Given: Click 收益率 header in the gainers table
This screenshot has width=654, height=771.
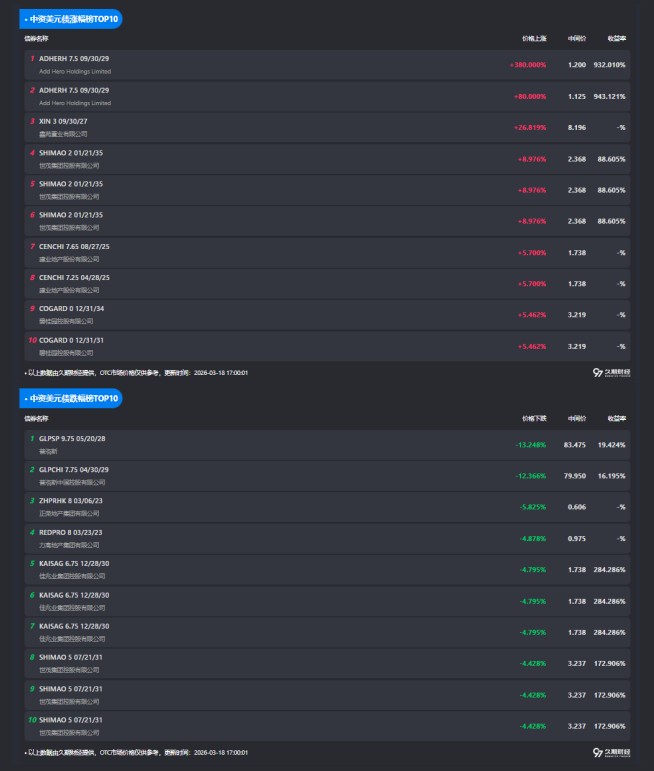Looking at the screenshot, I should point(616,39).
